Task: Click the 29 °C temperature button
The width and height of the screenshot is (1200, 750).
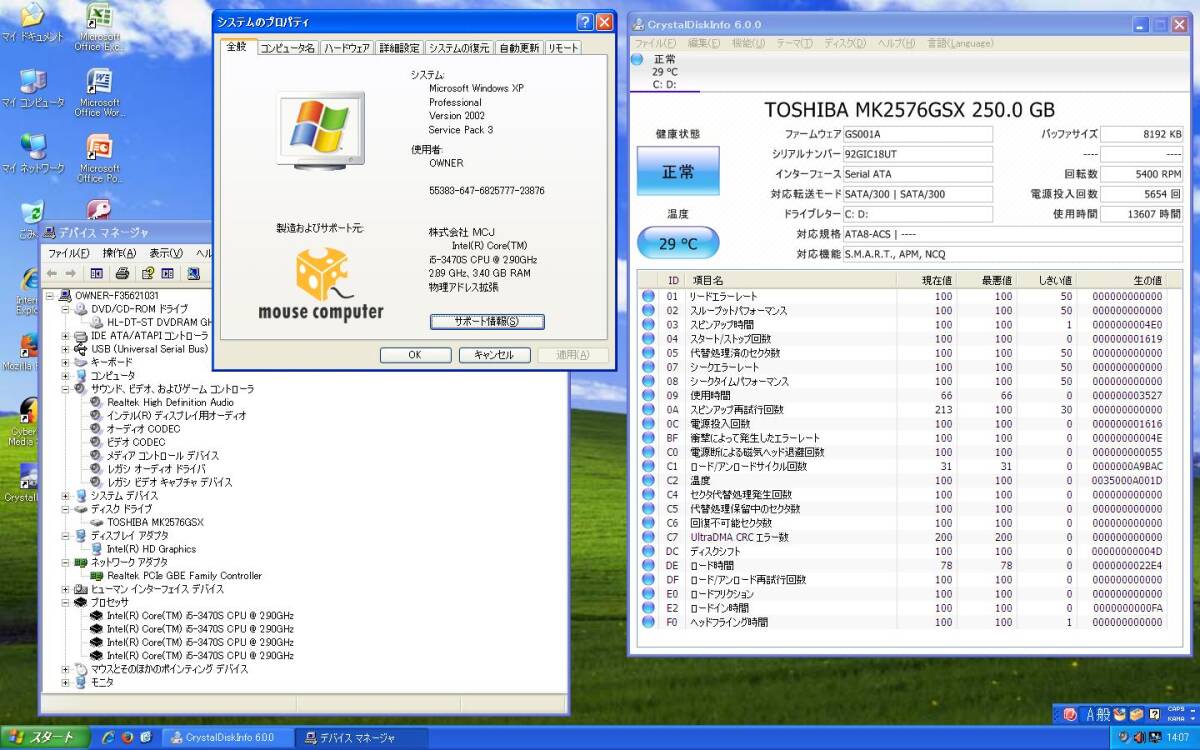Action: point(678,243)
